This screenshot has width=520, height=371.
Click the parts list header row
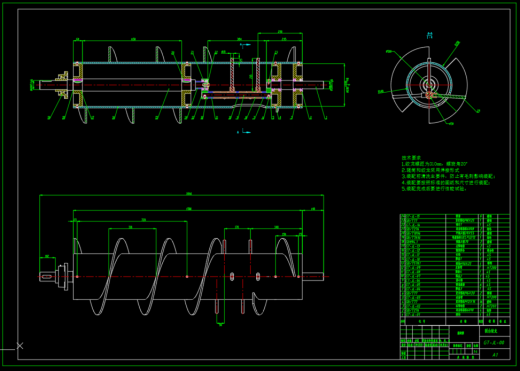455,321
